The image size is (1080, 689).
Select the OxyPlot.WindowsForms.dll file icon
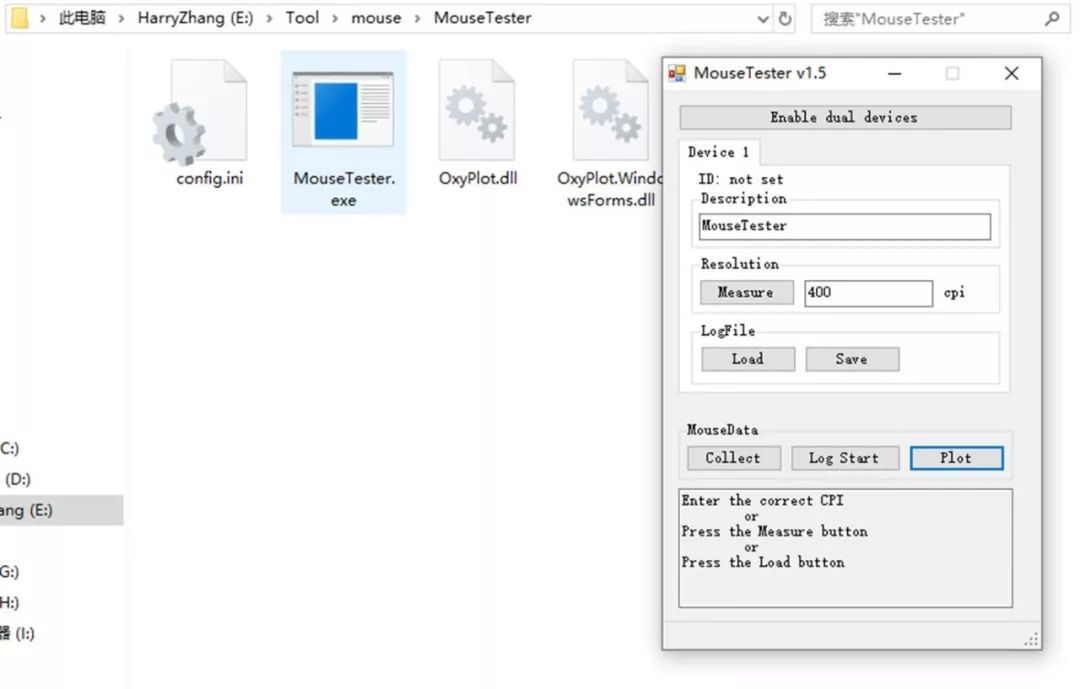(611, 110)
